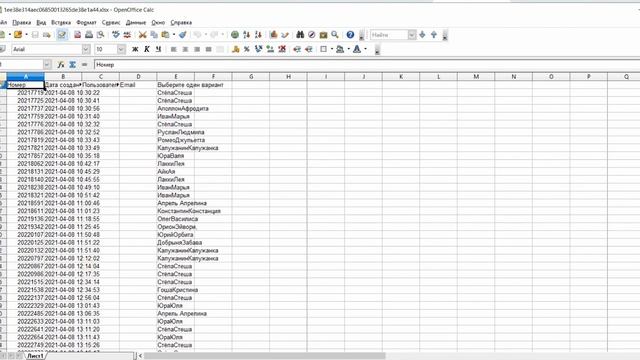This screenshot has width=640, height=360.
Task: Show the Draw Functions toolbar
Action: (285, 35)
